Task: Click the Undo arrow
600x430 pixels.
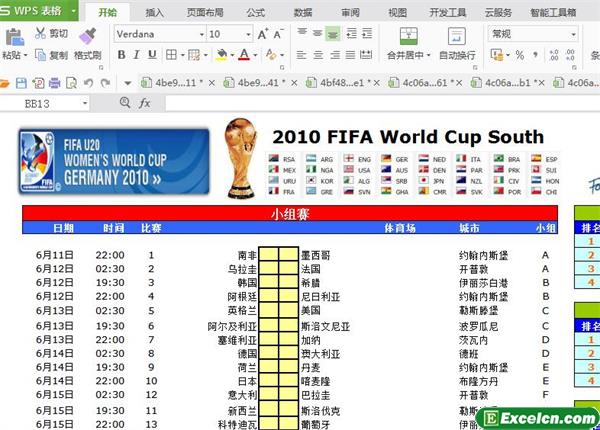Action: coord(88,83)
